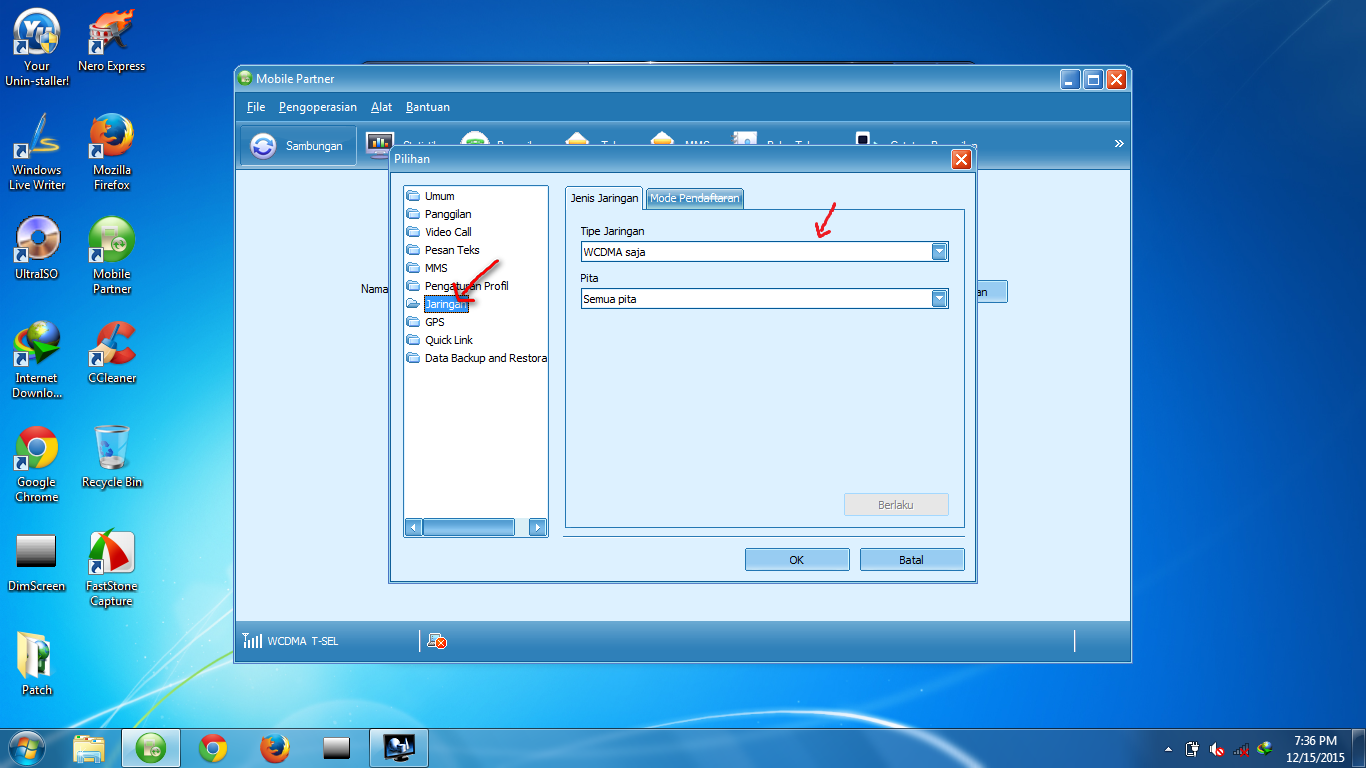Click the tree's horizontal scrollbar right arrow
Screen dimensions: 1366x768
538,527
